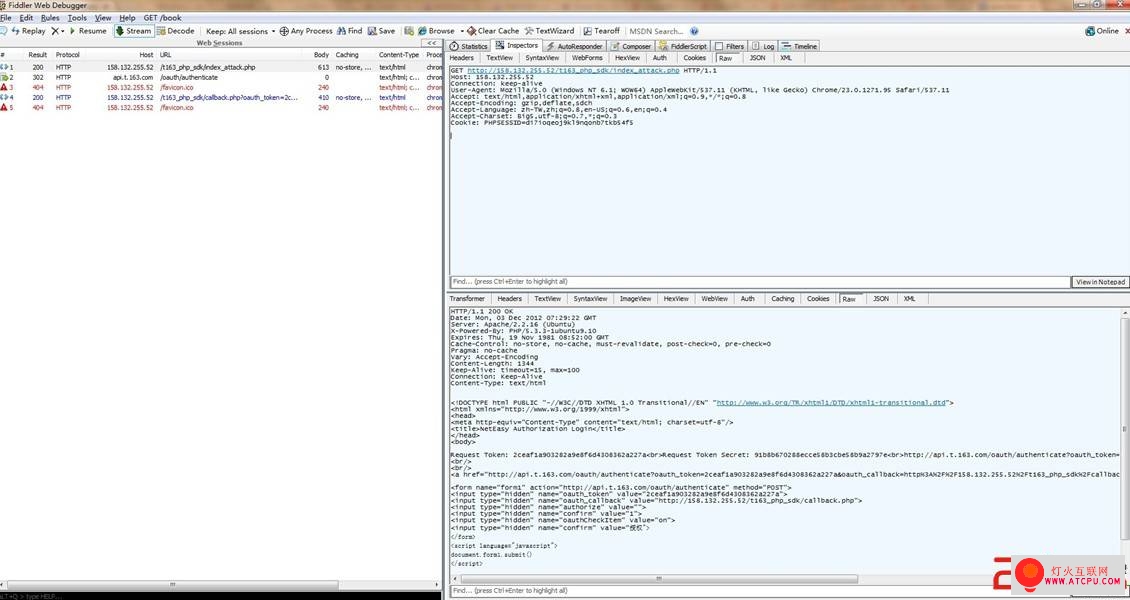1130x600 pixels.
Task: Click the GET /book menu item
Action: click(x=162, y=17)
